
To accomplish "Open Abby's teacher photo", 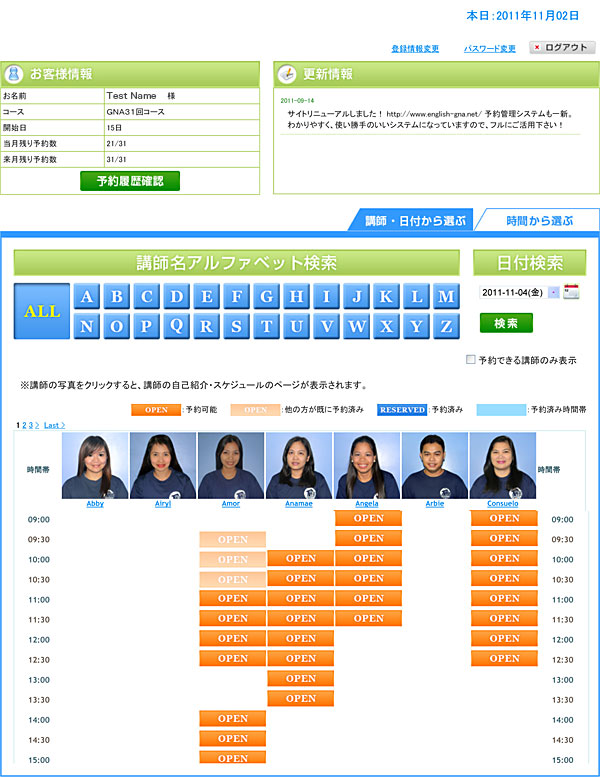I will [95, 465].
